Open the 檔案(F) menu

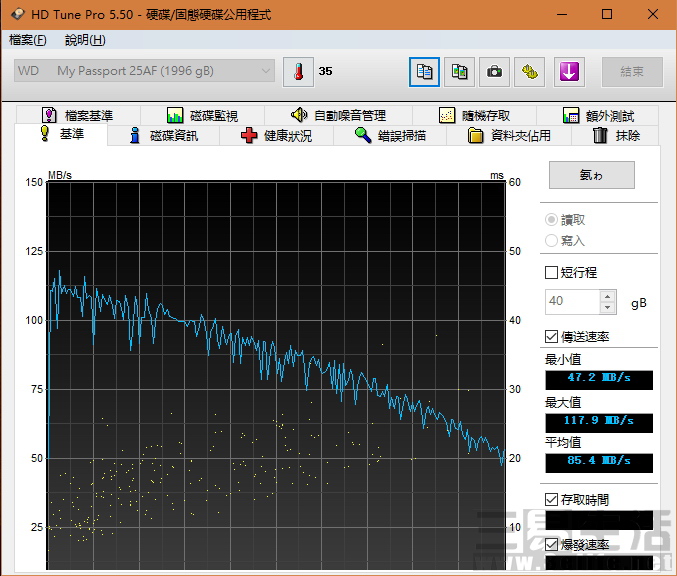[x=28, y=40]
